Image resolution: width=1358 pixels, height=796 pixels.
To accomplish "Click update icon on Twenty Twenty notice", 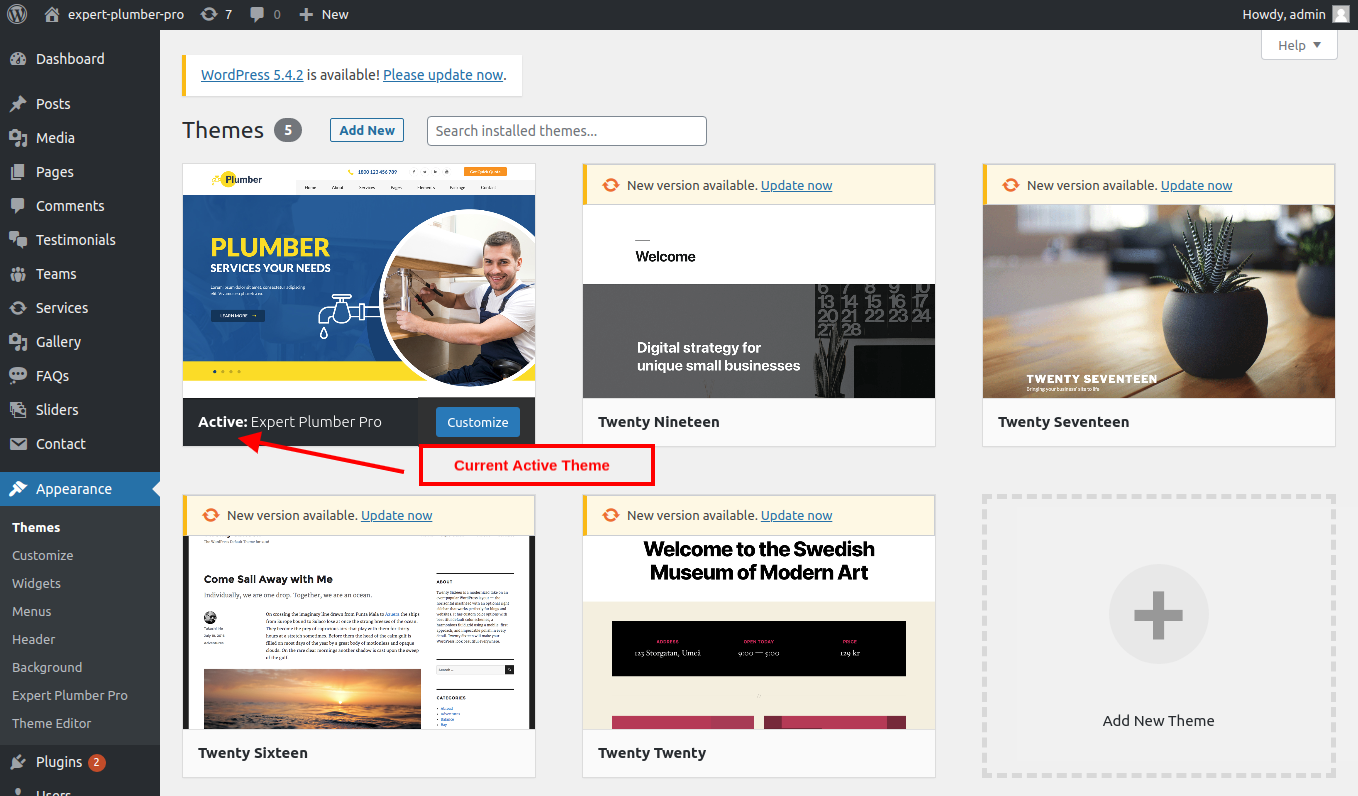I will 610,515.
